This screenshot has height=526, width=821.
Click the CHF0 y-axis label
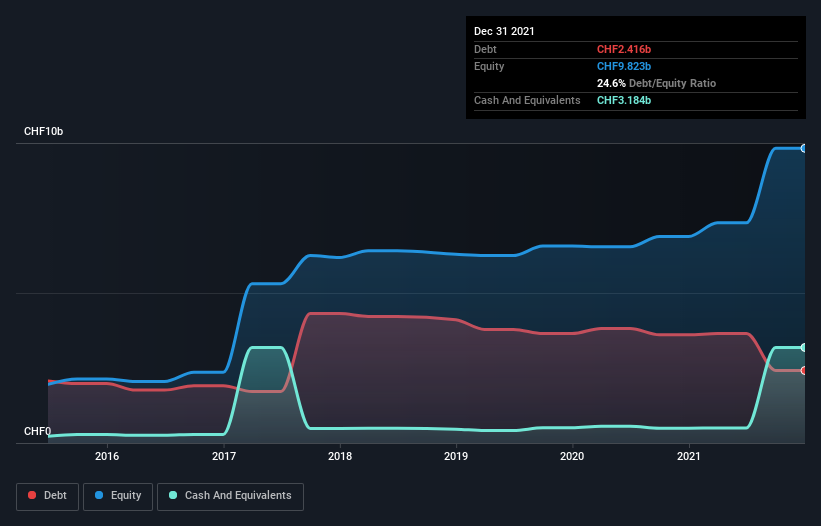tap(38, 431)
